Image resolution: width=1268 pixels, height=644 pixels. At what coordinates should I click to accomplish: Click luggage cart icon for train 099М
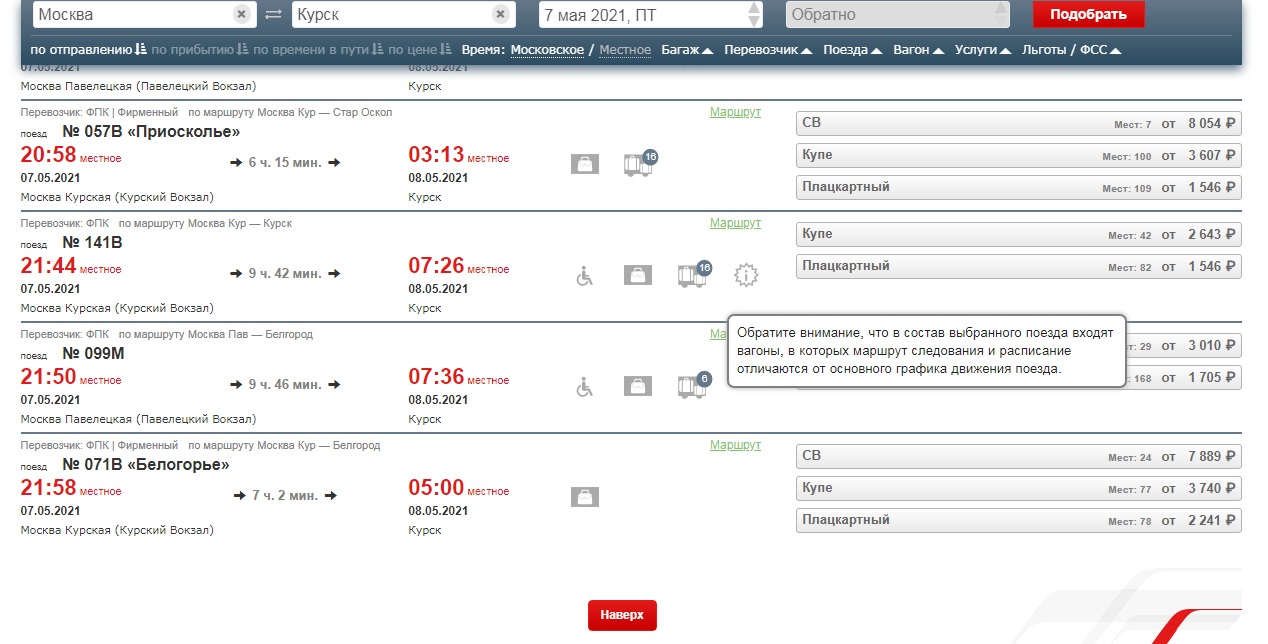tap(692, 386)
